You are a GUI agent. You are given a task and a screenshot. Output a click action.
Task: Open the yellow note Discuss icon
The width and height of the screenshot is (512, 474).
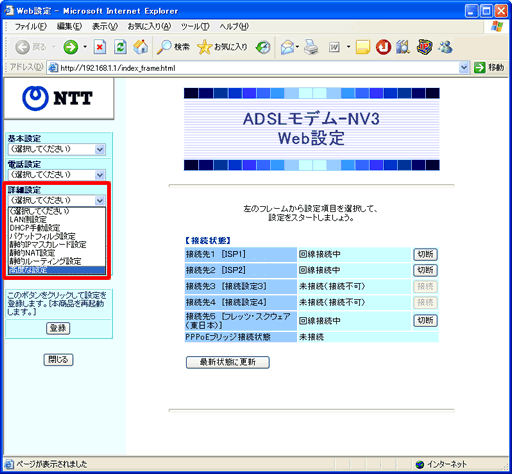tap(363, 47)
